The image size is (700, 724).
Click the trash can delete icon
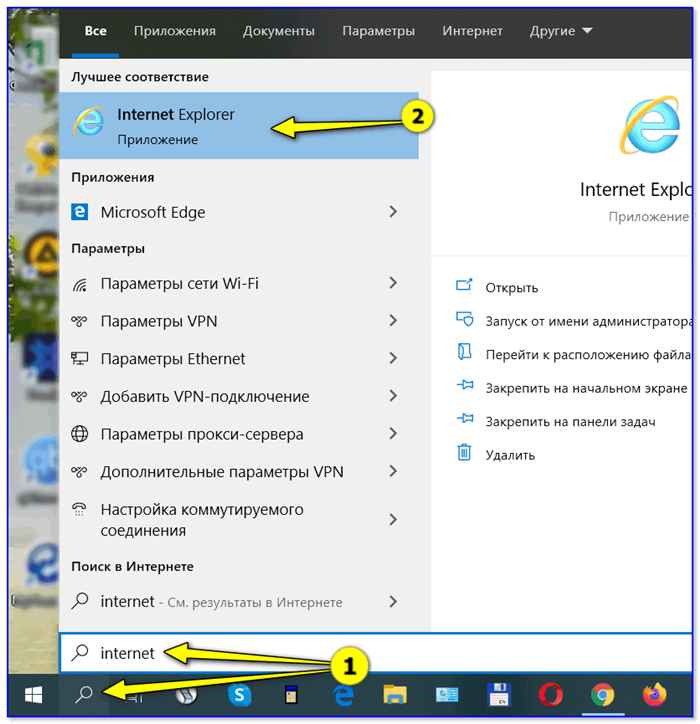(464, 452)
